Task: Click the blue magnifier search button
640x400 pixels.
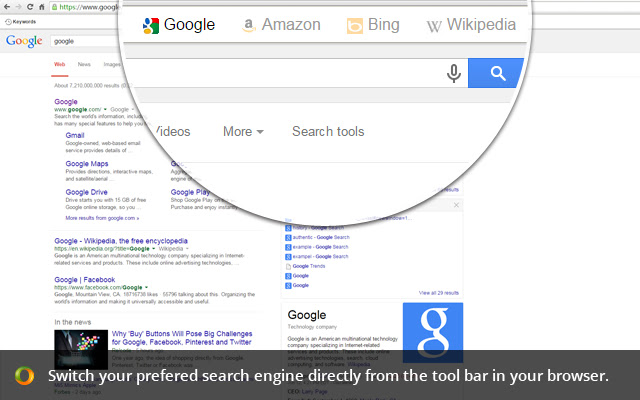Action: click(x=496, y=73)
